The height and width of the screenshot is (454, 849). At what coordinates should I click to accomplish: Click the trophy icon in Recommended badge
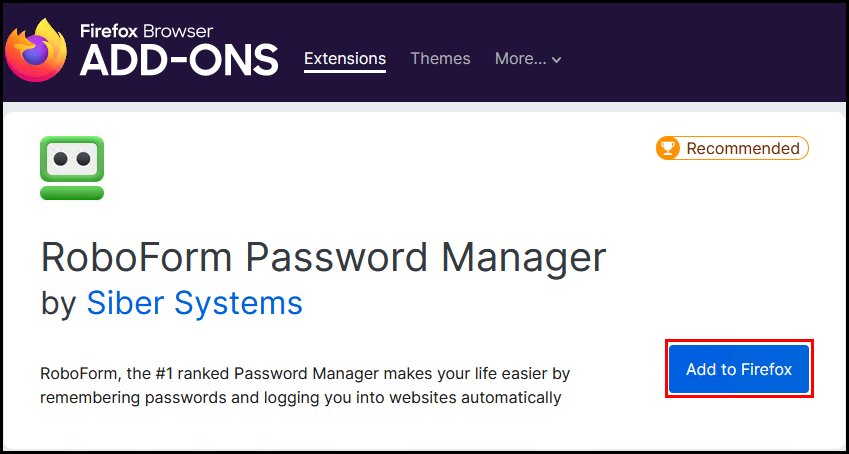[x=668, y=149]
